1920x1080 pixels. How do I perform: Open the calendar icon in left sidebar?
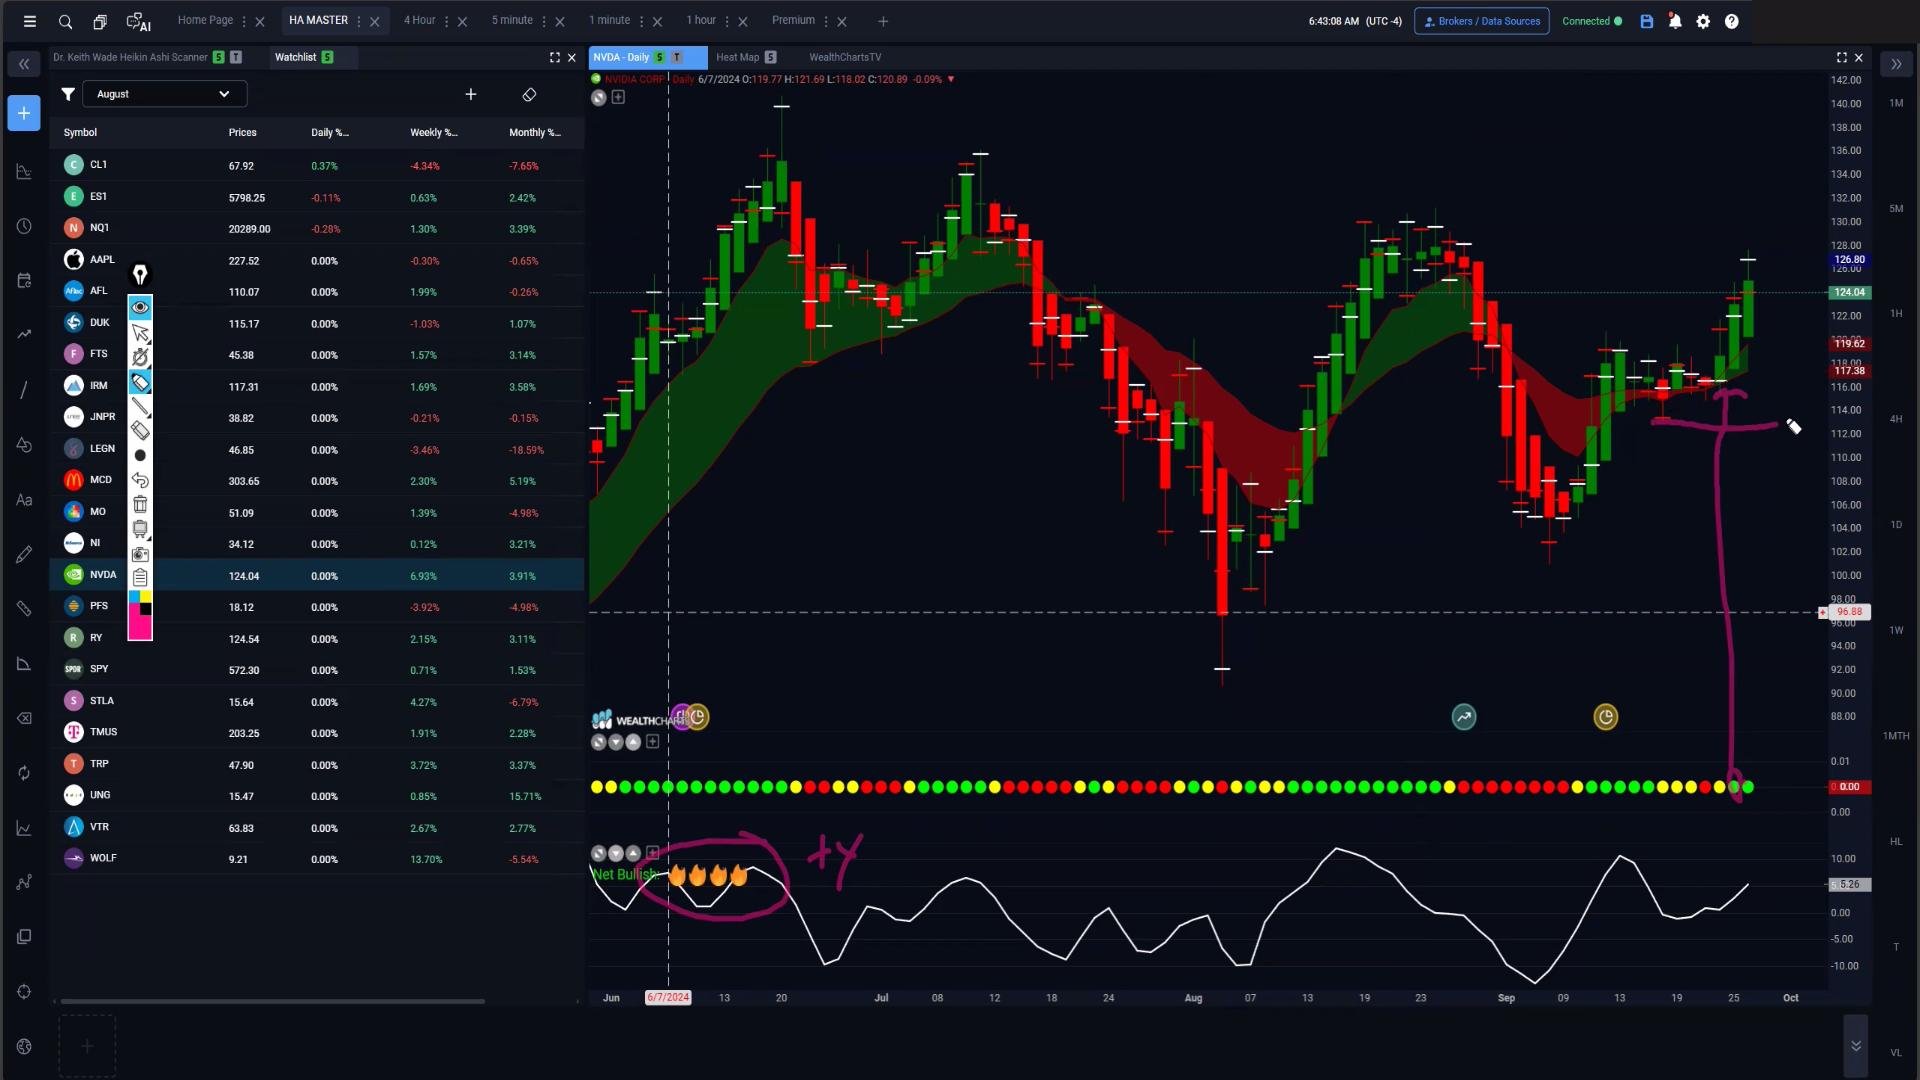pyautogui.click(x=24, y=281)
